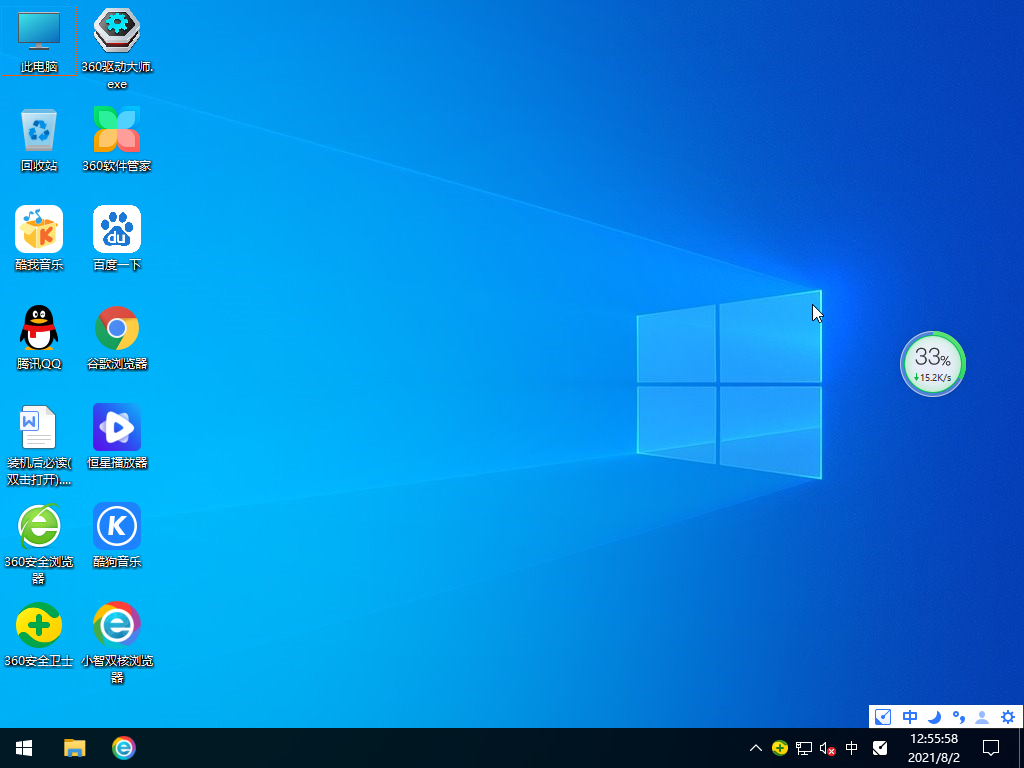1024x768 pixels.
Task: Launch 360软件管家 software manager
Action: coord(117,130)
